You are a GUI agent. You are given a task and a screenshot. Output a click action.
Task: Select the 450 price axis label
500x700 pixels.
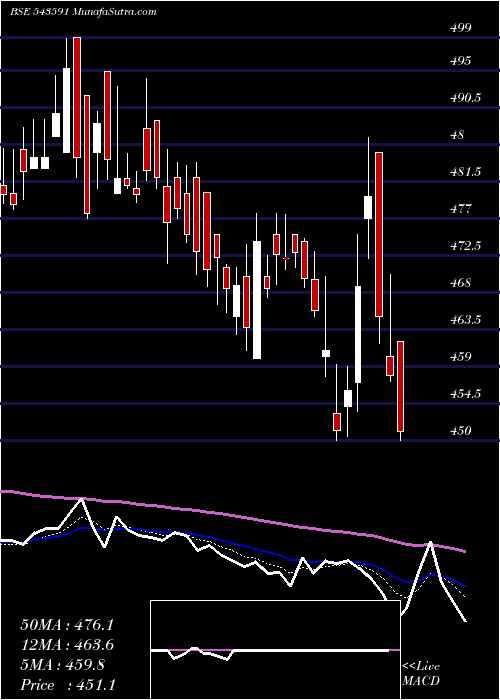point(461,431)
